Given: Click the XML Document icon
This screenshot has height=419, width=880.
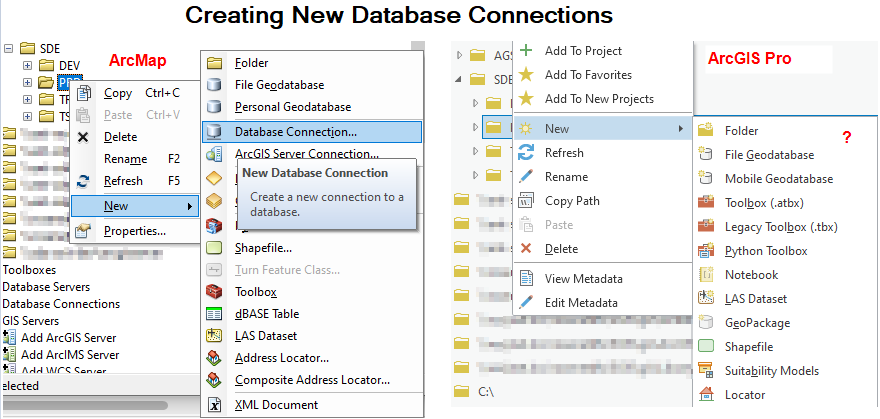Looking at the screenshot, I should [x=214, y=405].
